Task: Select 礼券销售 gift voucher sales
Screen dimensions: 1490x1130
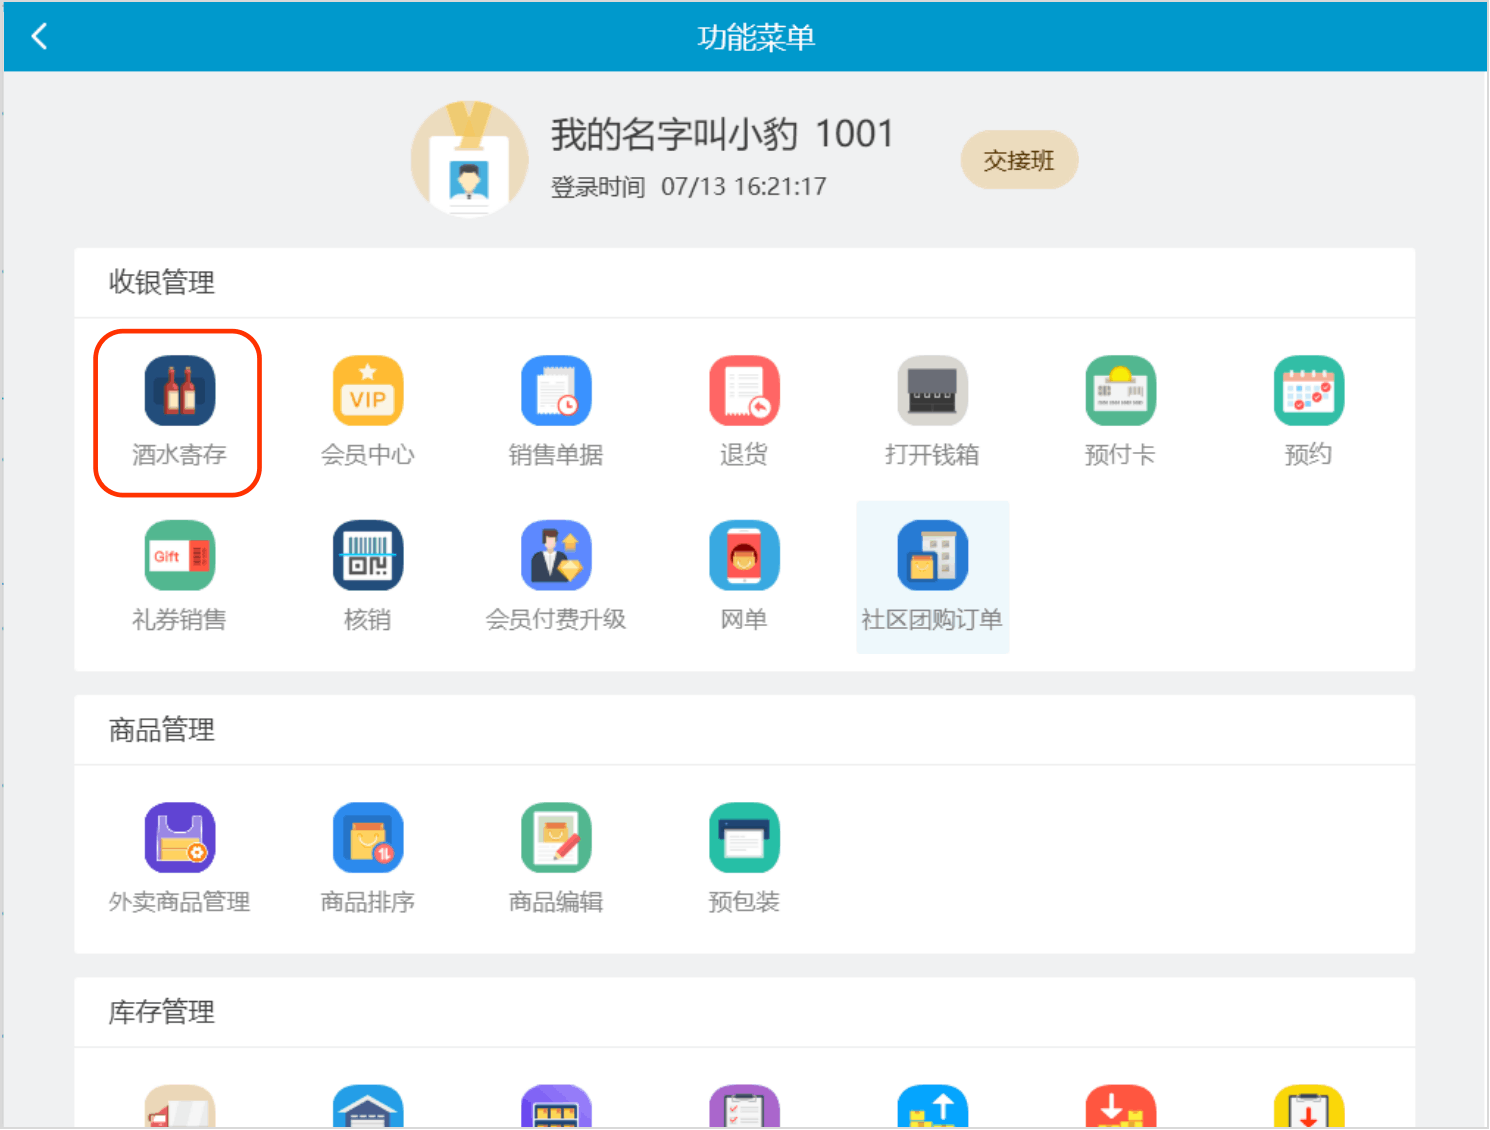Action: [180, 556]
